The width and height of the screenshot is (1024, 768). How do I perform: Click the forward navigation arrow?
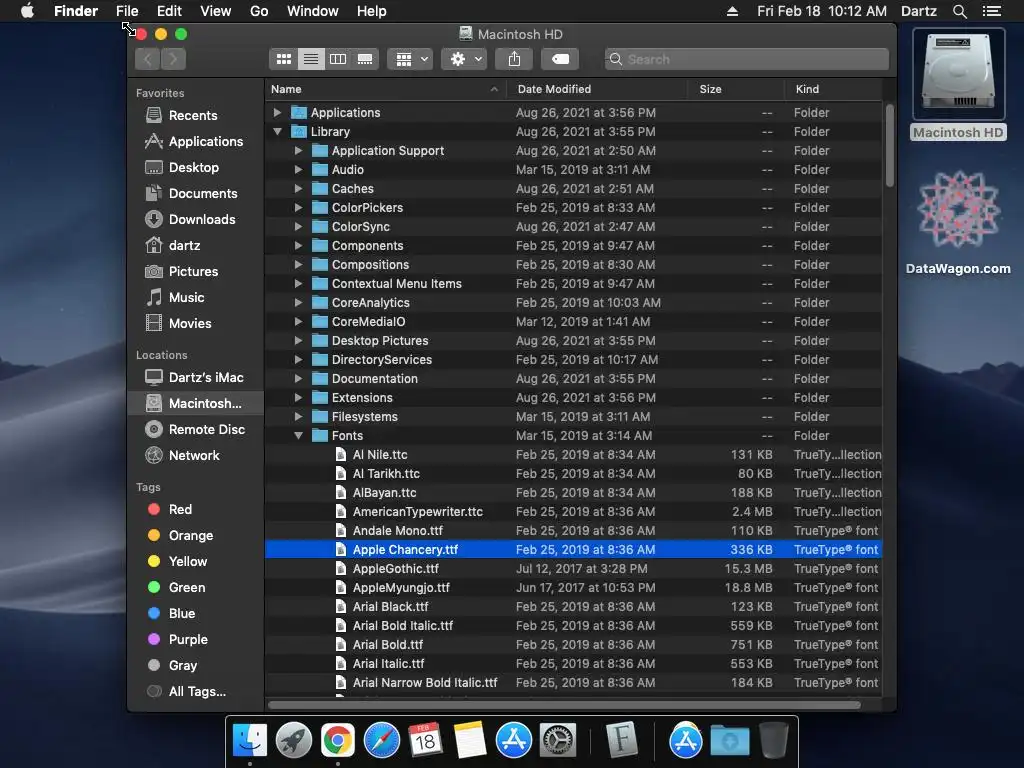(x=173, y=59)
